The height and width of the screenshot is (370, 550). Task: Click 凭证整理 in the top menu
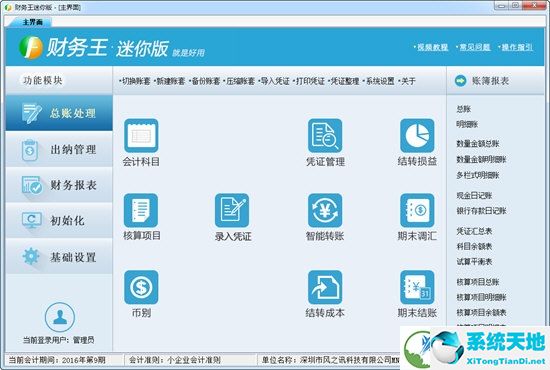[x=344, y=81]
